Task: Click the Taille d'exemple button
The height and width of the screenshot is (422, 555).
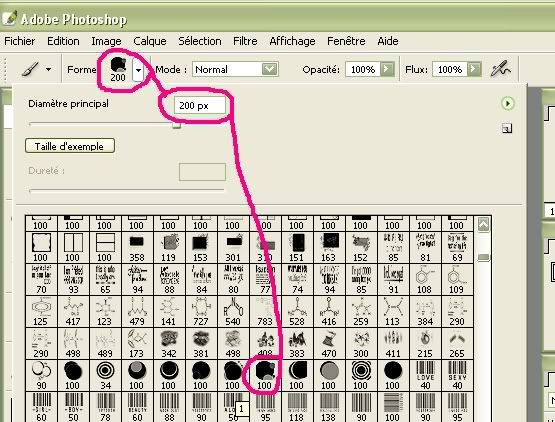Action: tap(70, 146)
